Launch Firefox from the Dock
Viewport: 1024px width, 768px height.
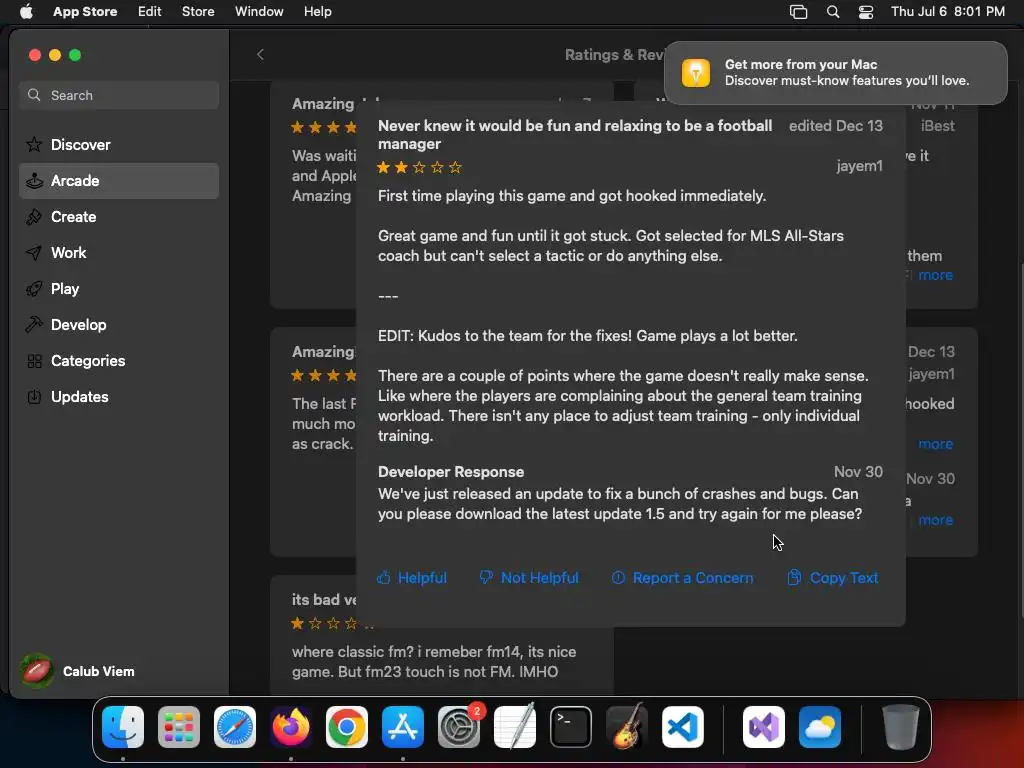(291, 727)
